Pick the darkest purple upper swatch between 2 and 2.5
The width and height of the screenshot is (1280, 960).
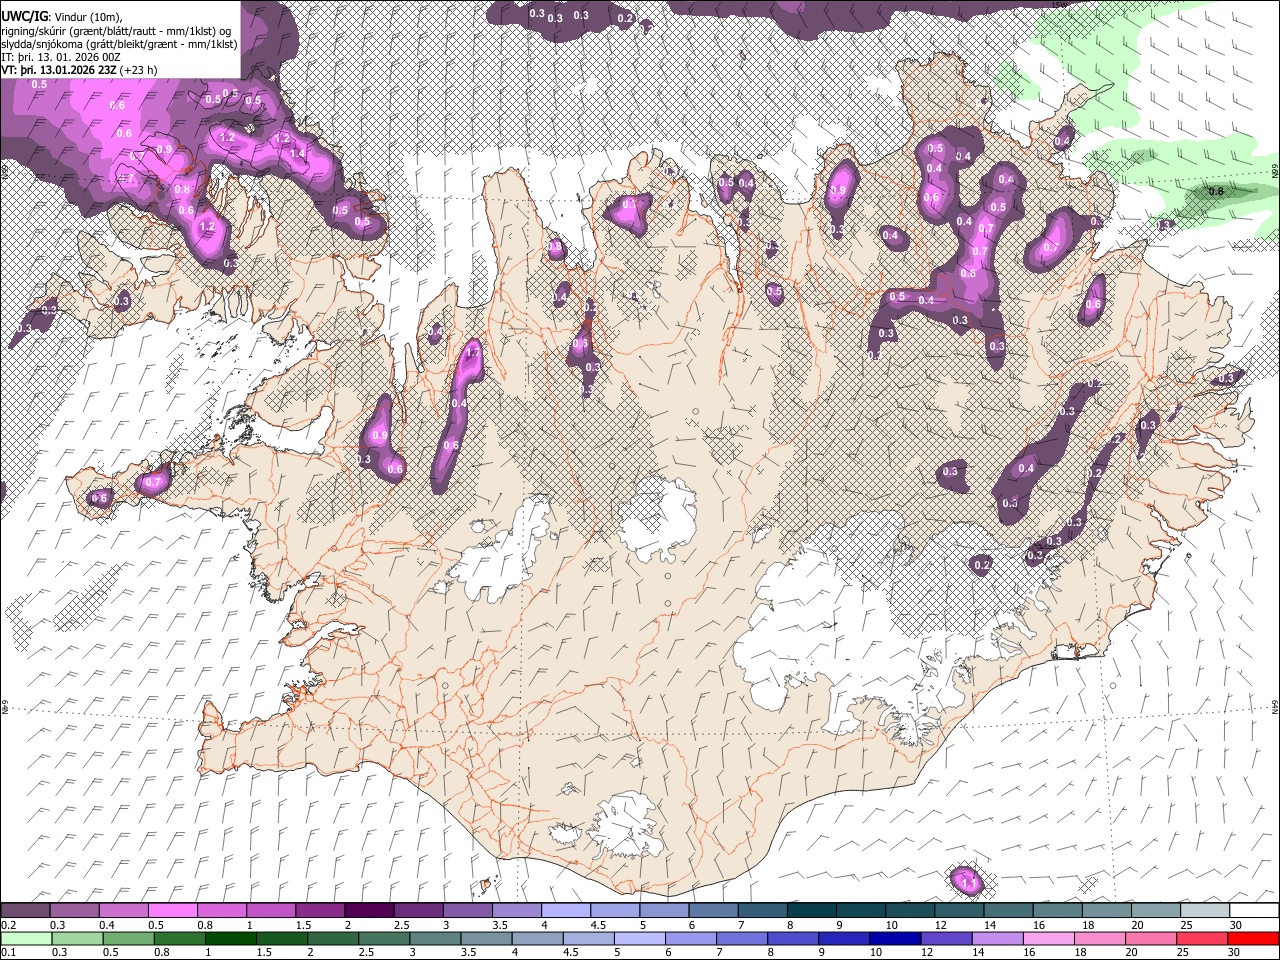pos(368,911)
